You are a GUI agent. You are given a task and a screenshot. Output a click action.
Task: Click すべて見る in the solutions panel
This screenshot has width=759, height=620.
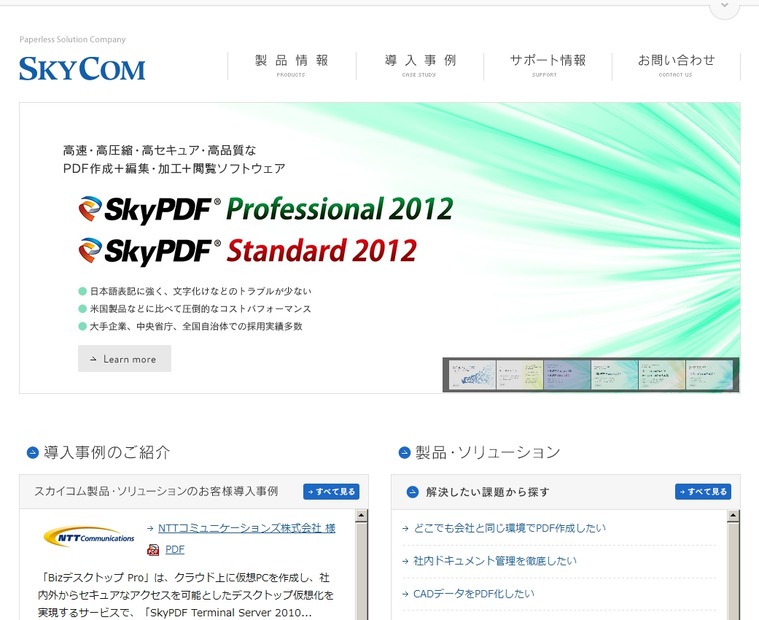click(x=703, y=491)
